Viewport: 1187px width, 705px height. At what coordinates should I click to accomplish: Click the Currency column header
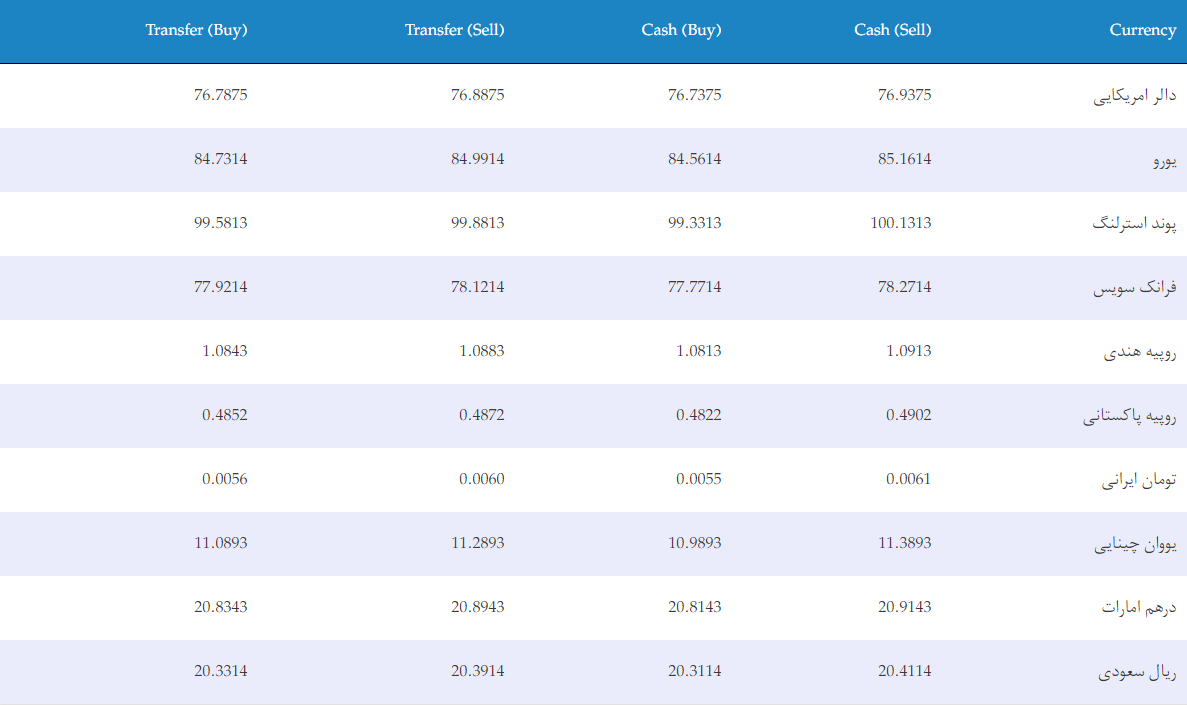[1142, 30]
